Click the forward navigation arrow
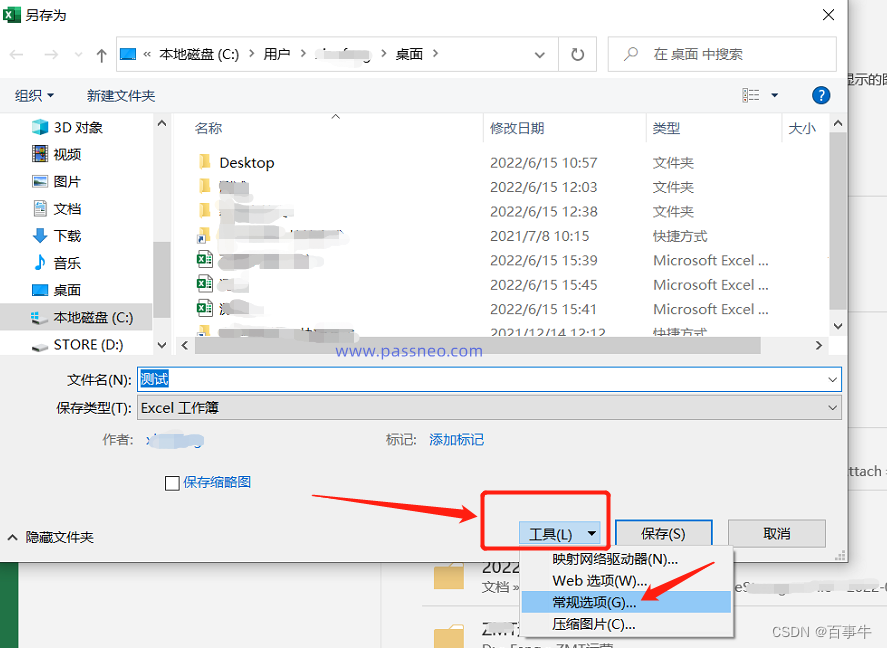 point(51,55)
